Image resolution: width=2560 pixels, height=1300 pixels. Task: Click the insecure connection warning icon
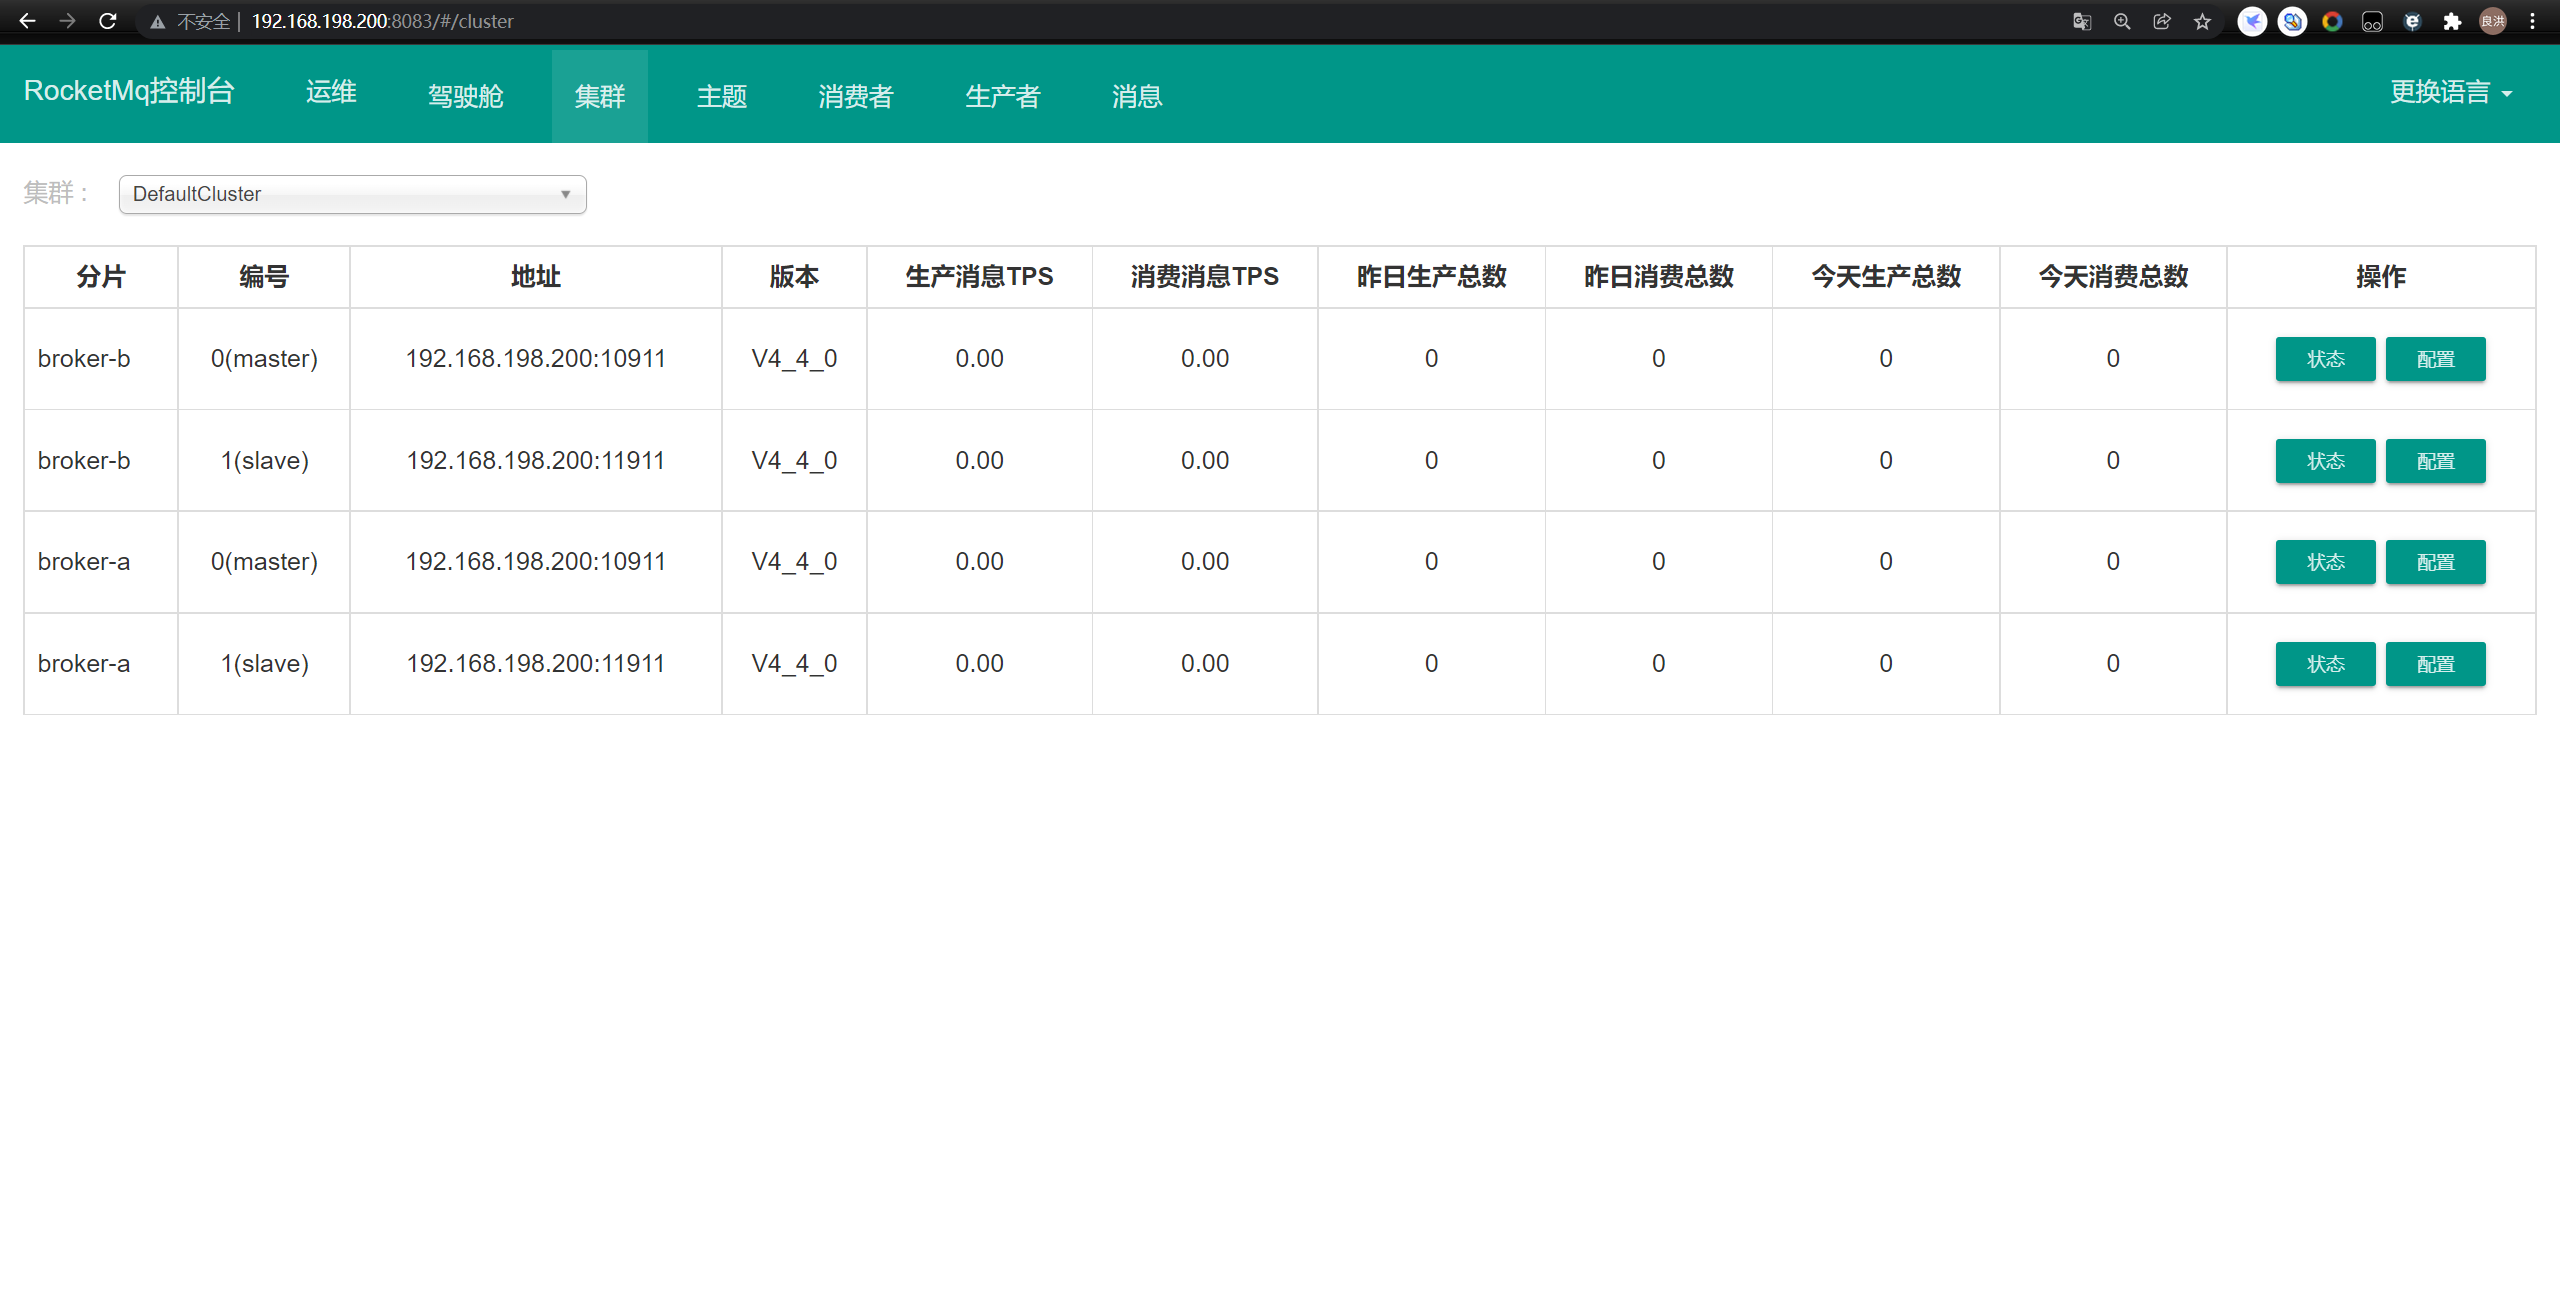pos(158,21)
